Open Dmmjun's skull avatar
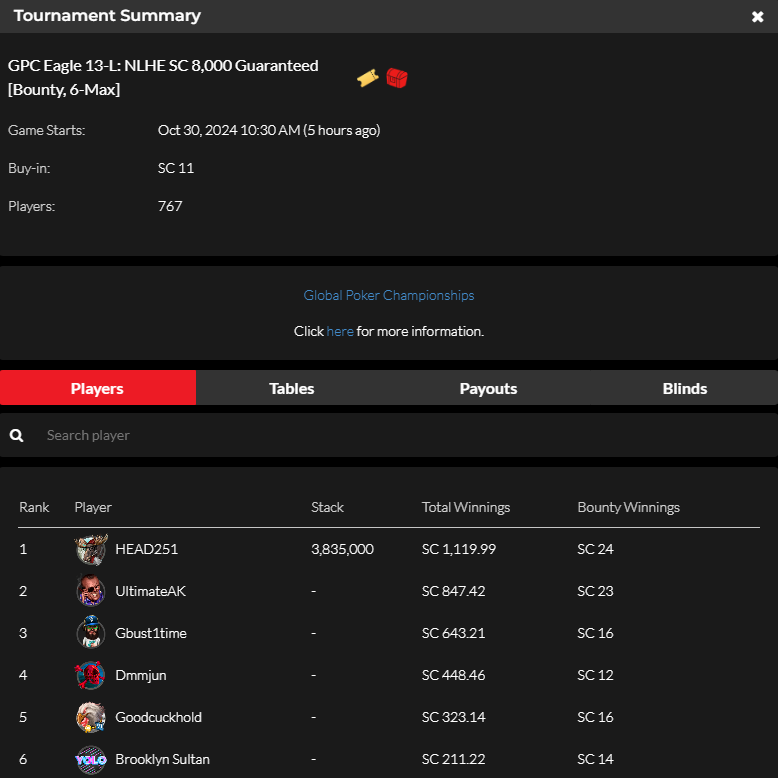This screenshot has height=778, width=778. 90,675
